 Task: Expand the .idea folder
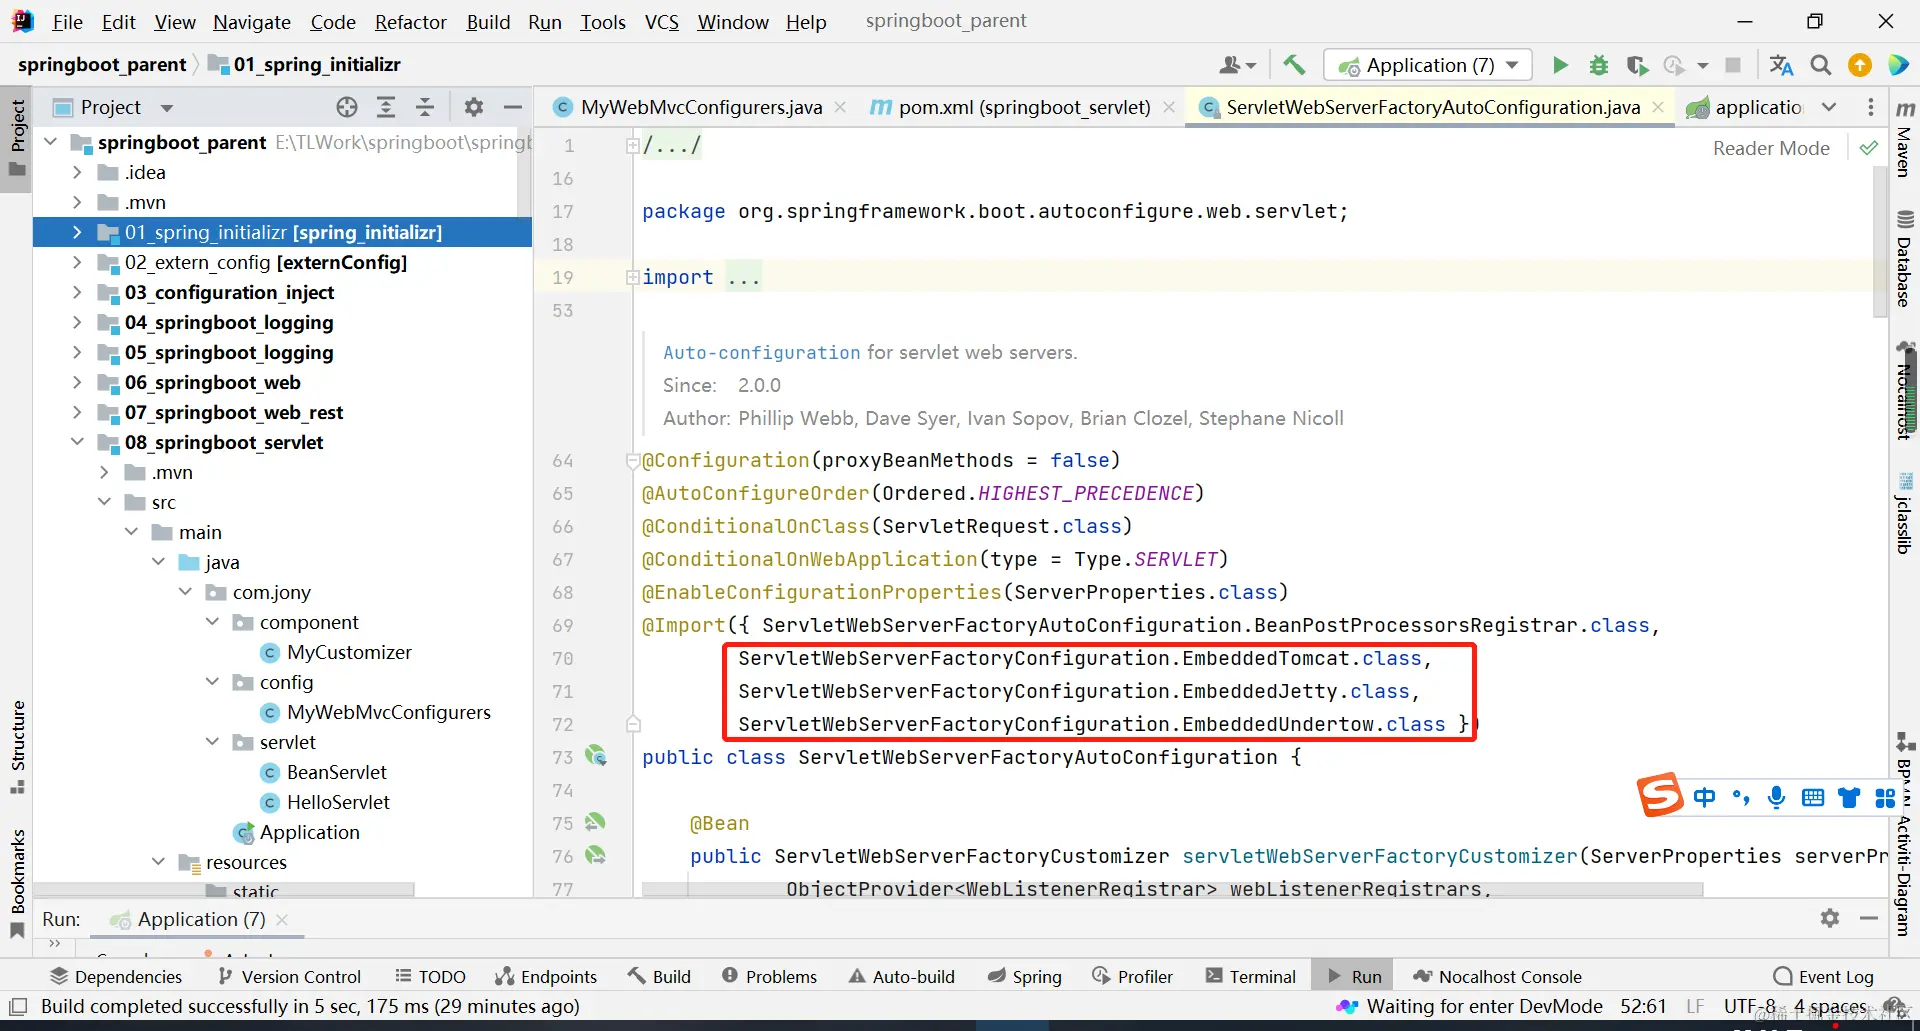(x=77, y=172)
